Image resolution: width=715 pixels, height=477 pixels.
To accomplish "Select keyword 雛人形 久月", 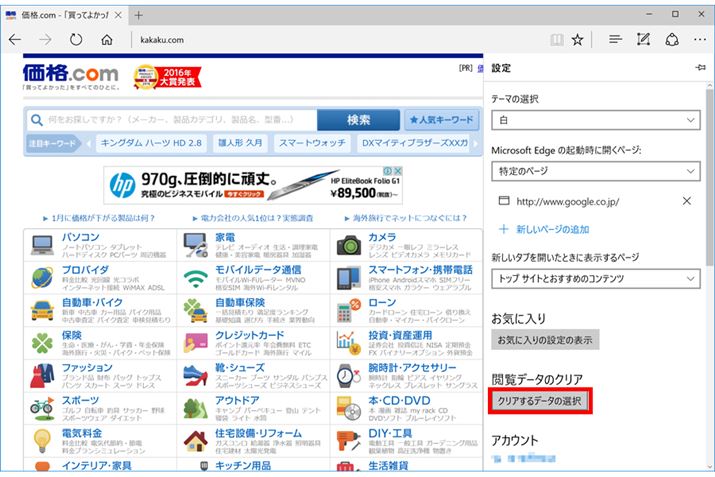I will tap(240, 143).
